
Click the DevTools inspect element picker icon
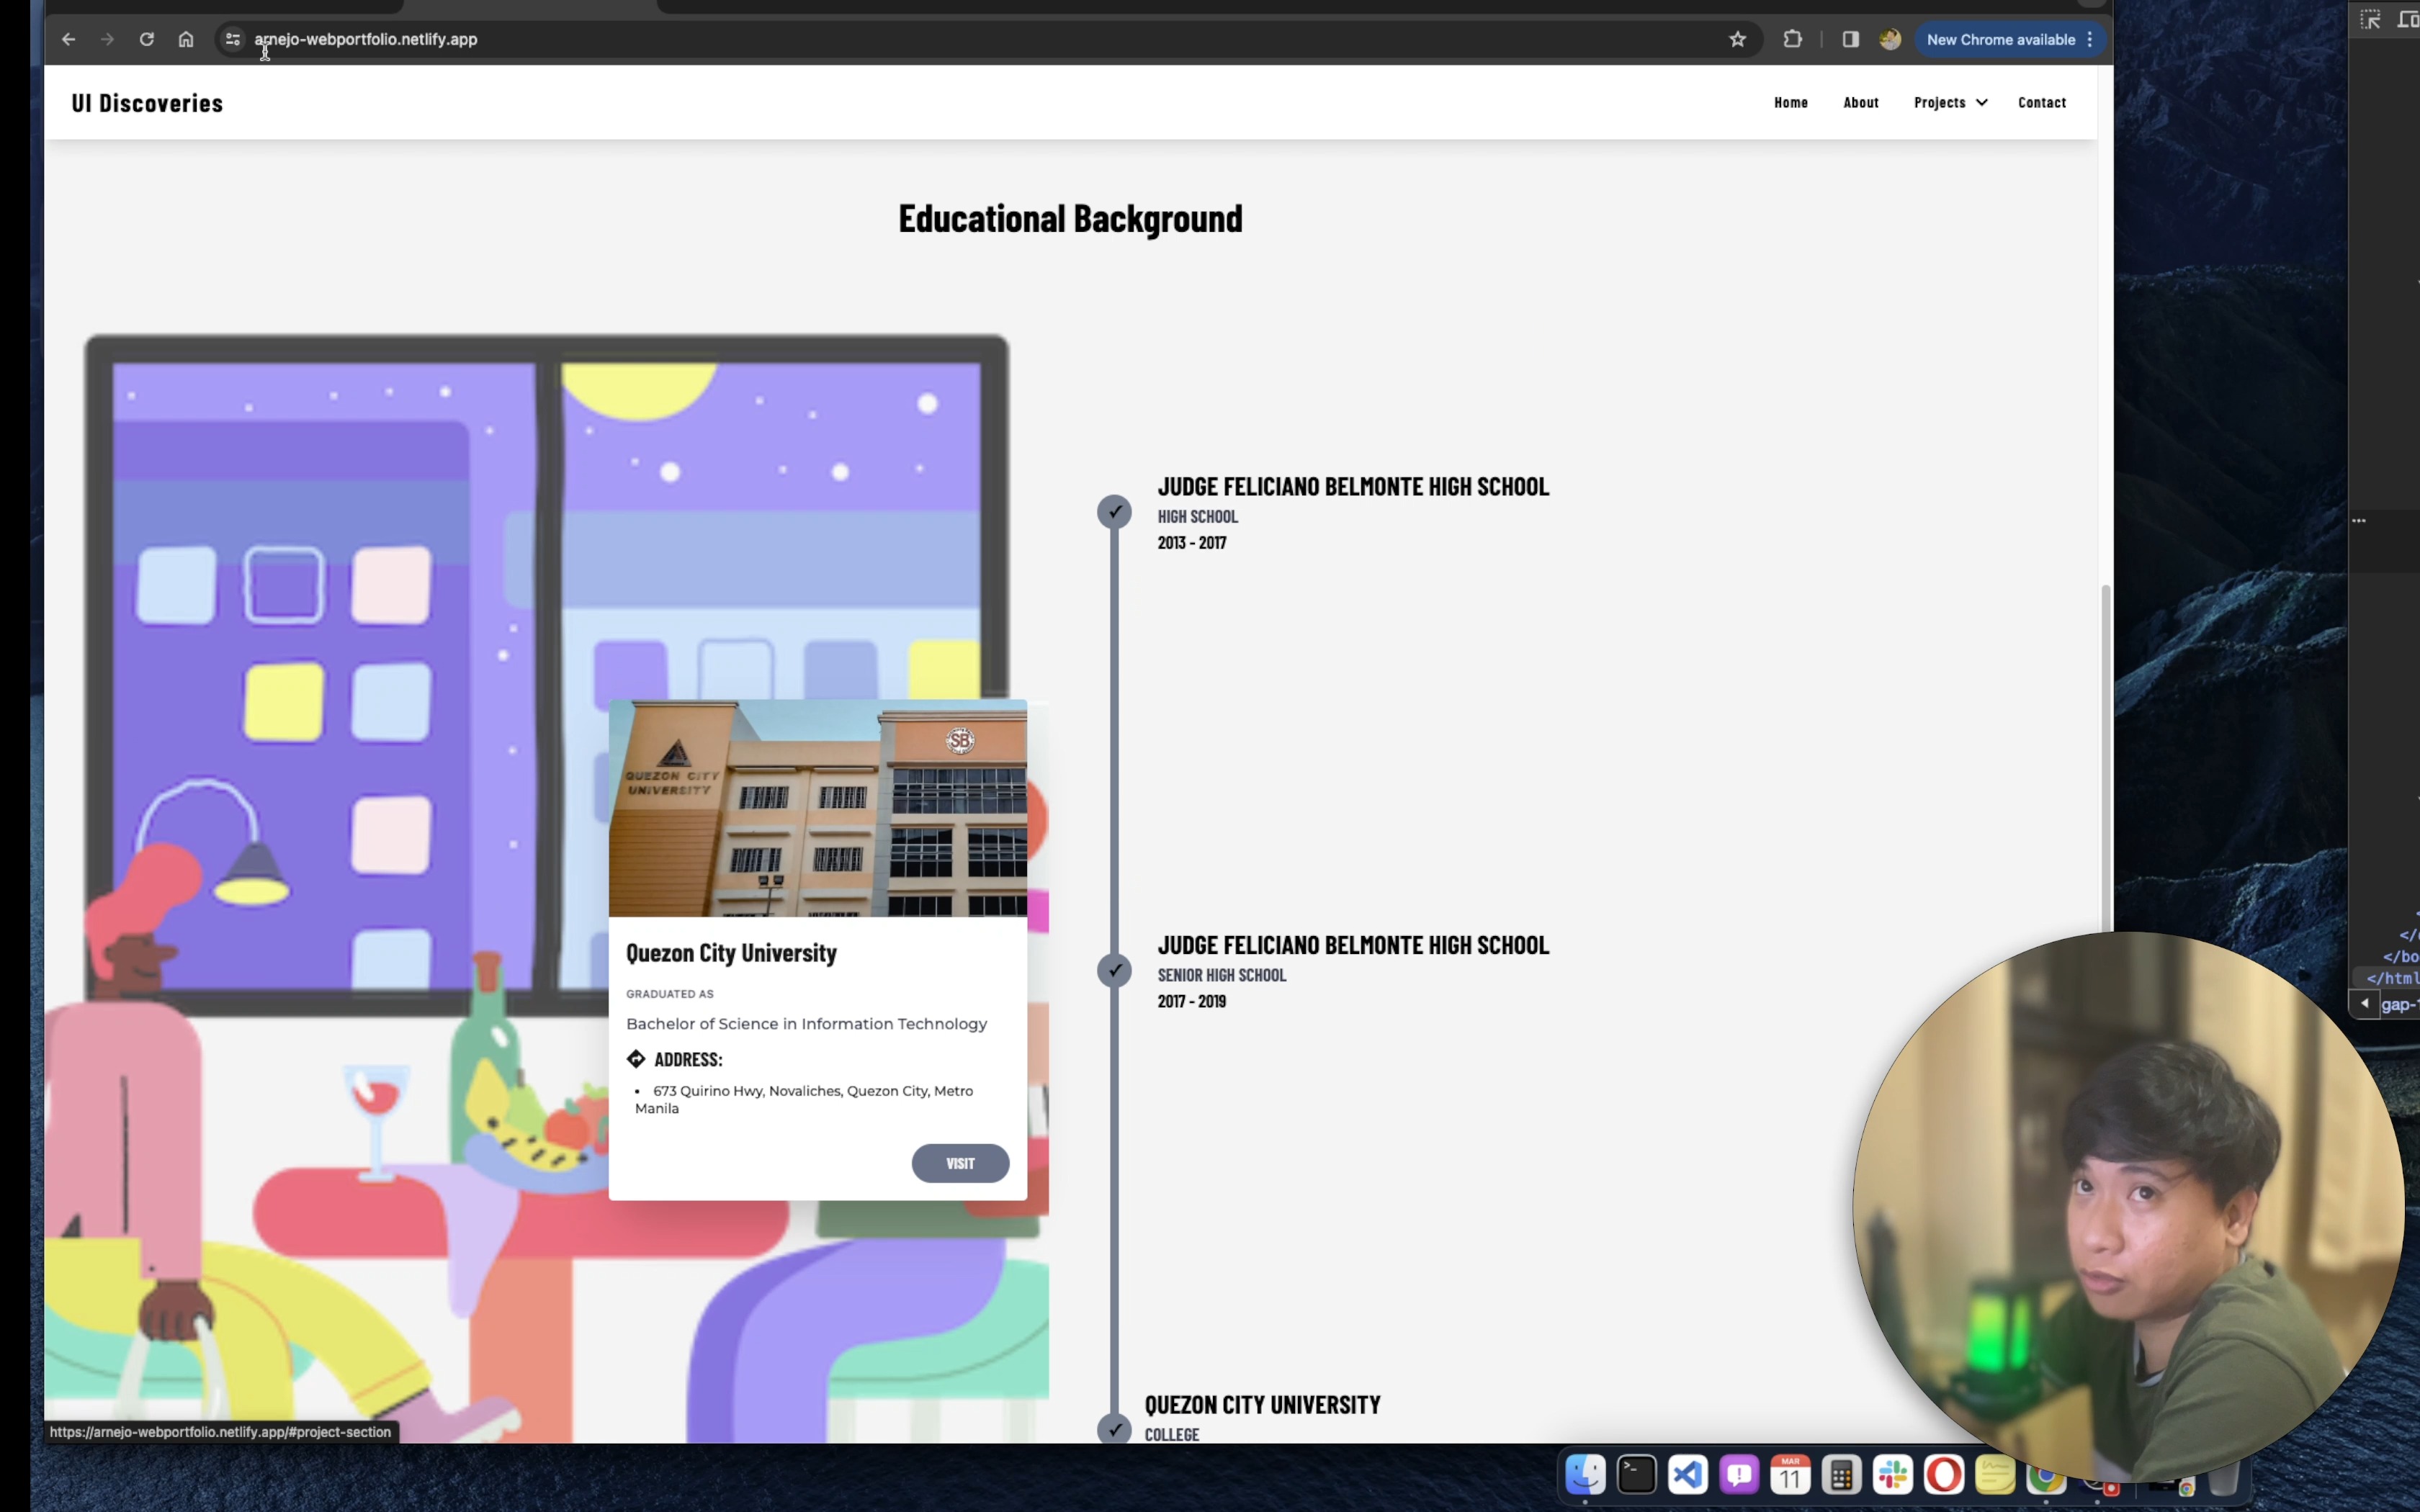[2370, 20]
